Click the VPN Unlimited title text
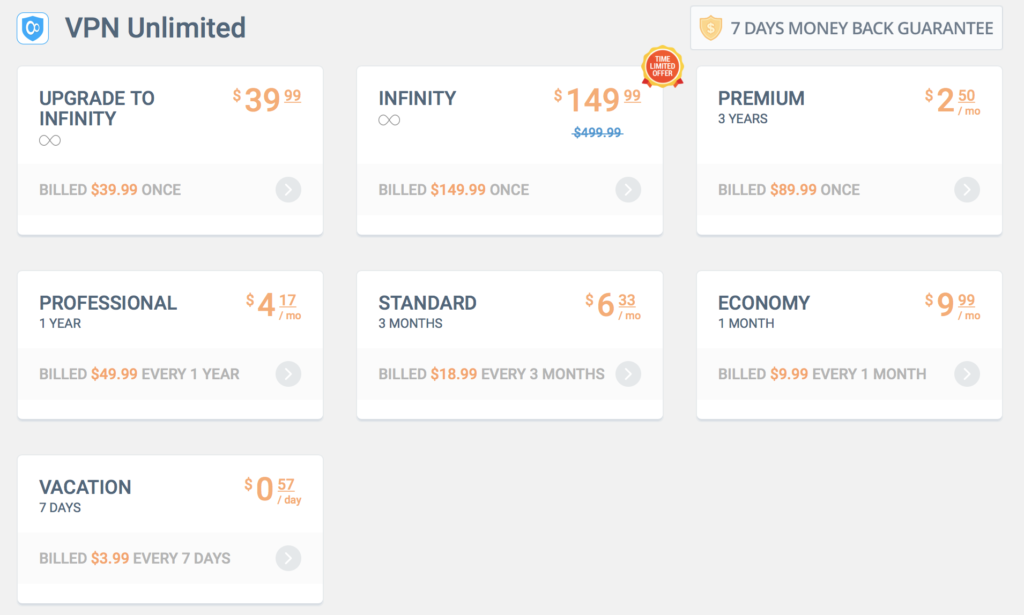The width and height of the screenshot is (1024, 615). 155,28
